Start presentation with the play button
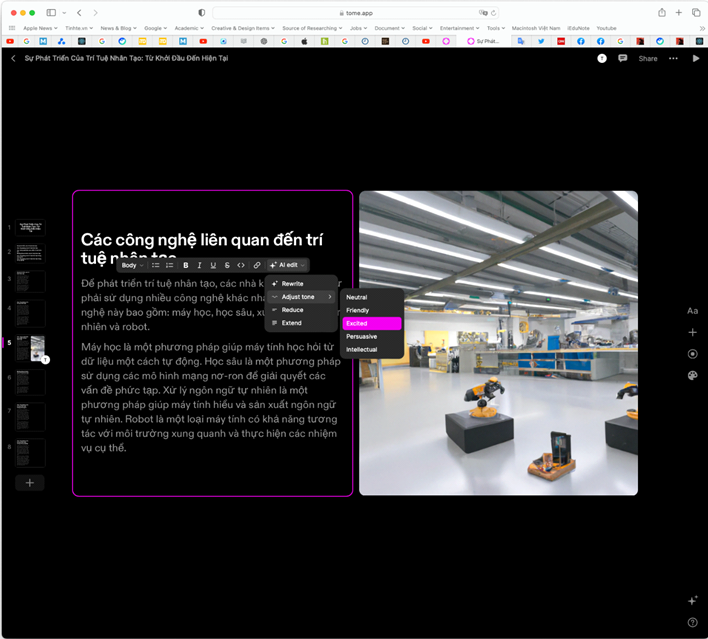 (696, 58)
